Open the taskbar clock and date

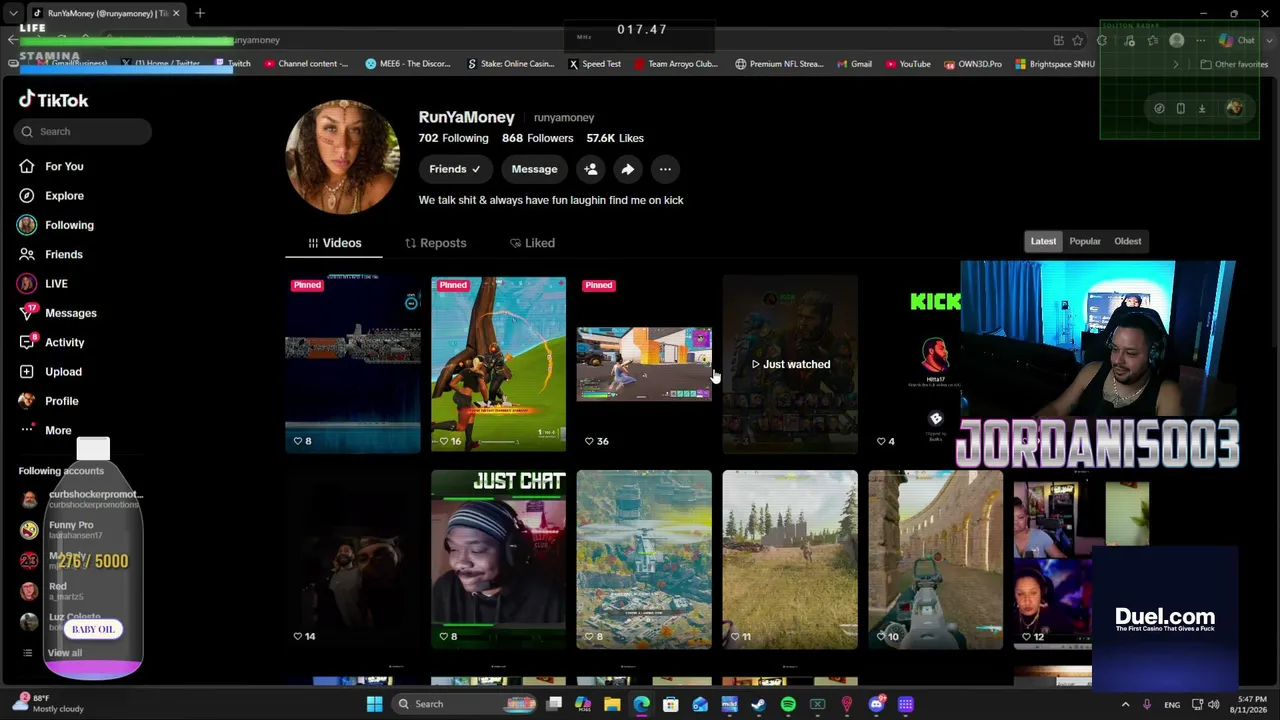(1251, 704)
